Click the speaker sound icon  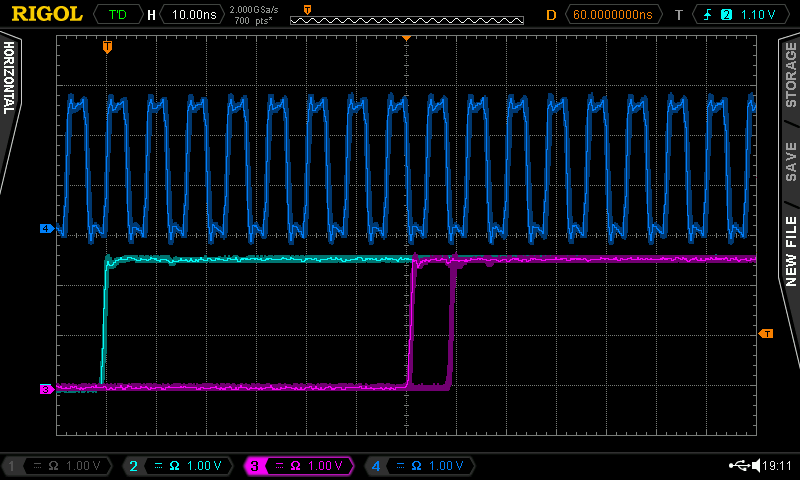tap(757, 466)
